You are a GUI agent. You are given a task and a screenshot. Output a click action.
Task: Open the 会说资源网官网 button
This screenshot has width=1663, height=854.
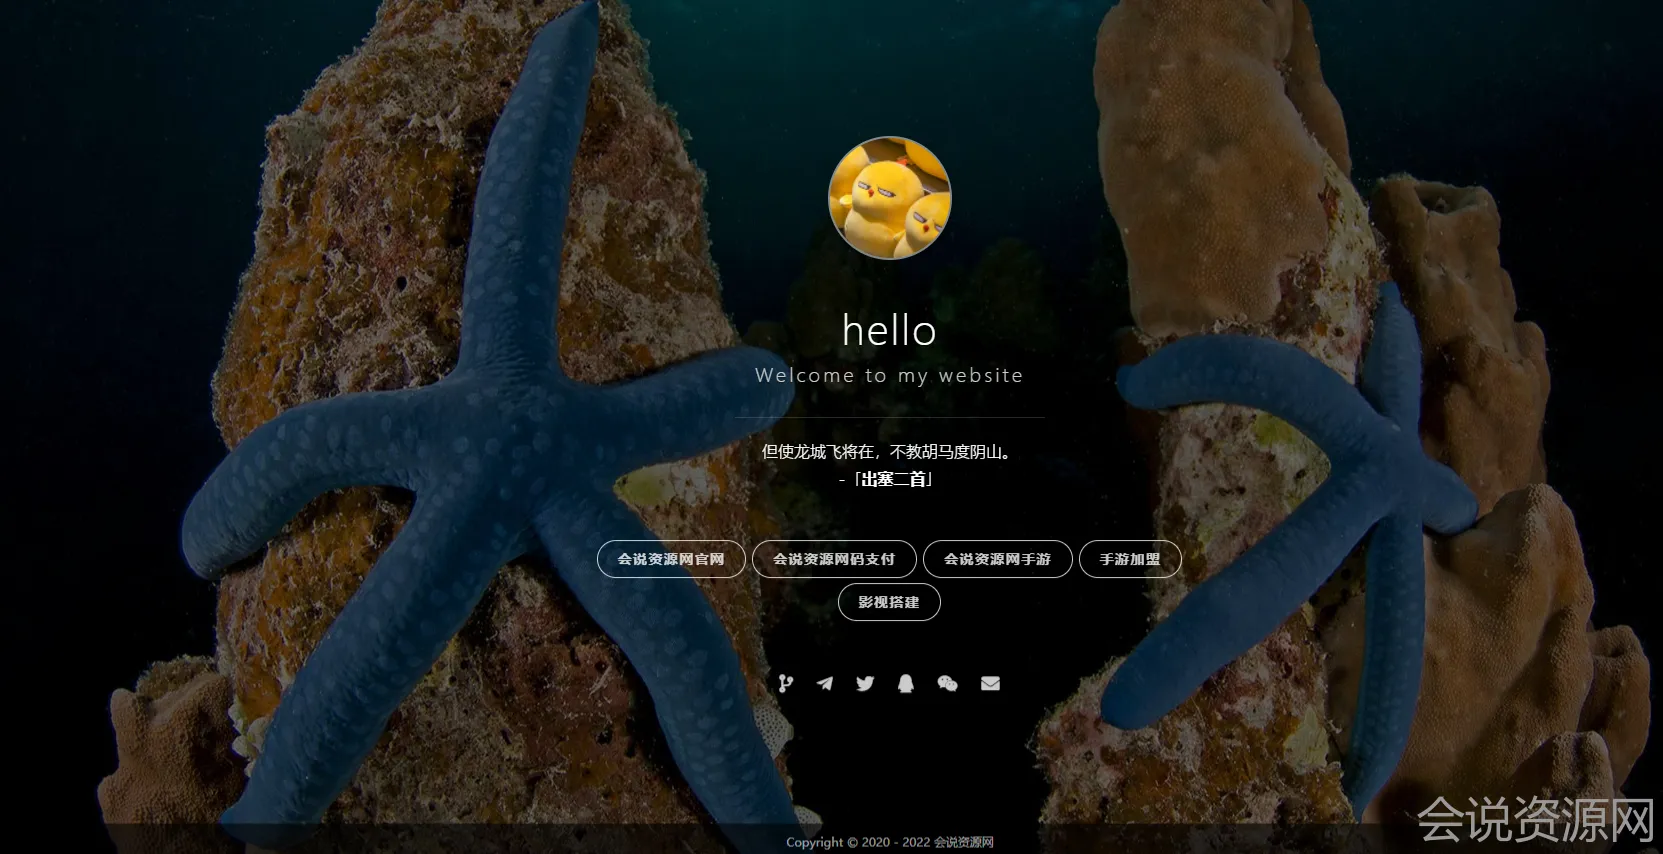[x=671, y=559]
